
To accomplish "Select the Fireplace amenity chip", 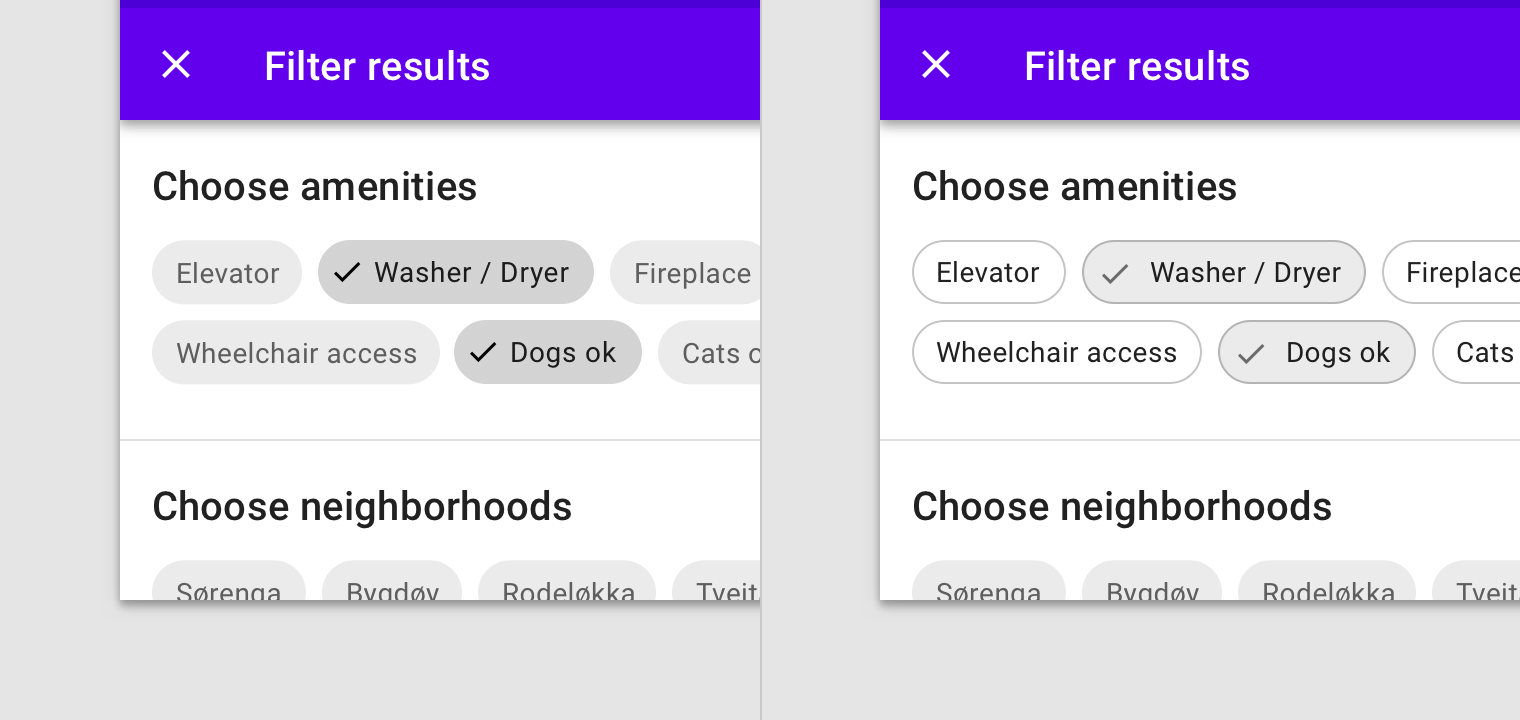I will point(692,271).
